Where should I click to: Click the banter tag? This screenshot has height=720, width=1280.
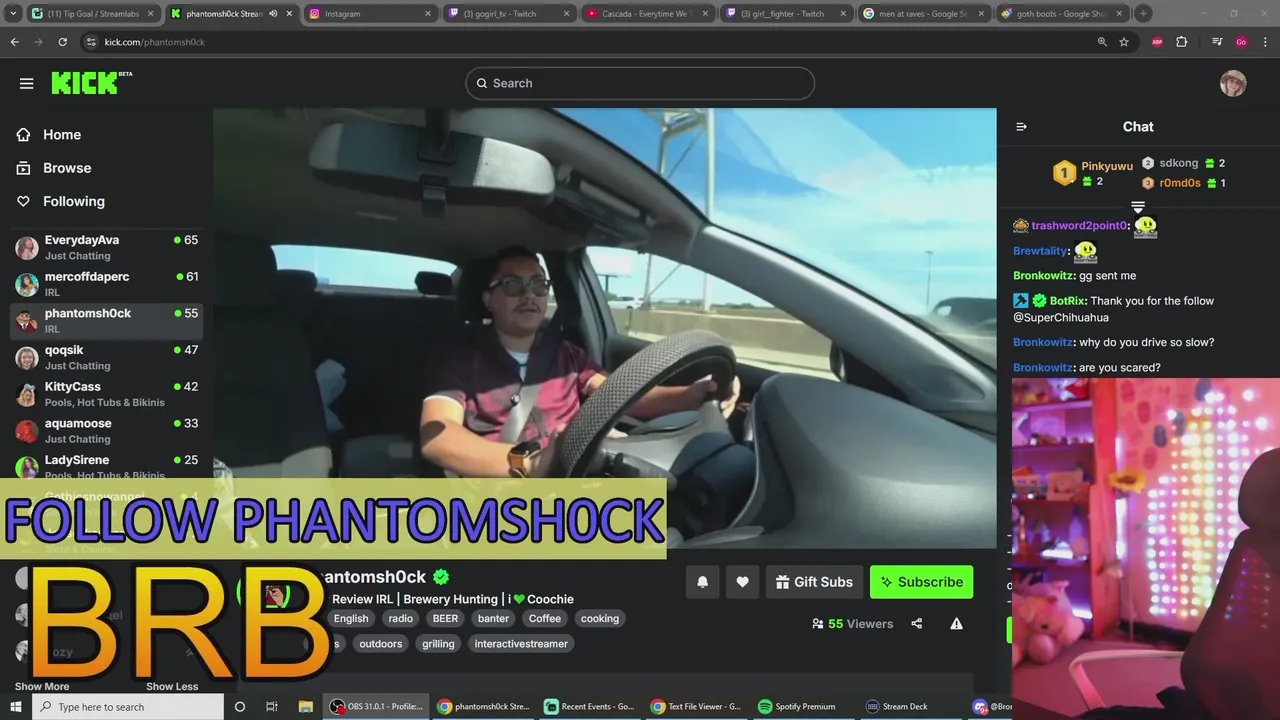pos(494,619)
